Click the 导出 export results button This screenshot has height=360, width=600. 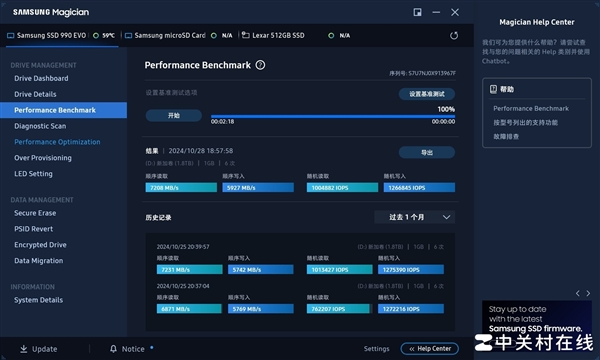pyautogui.click(x=427, y=153)
